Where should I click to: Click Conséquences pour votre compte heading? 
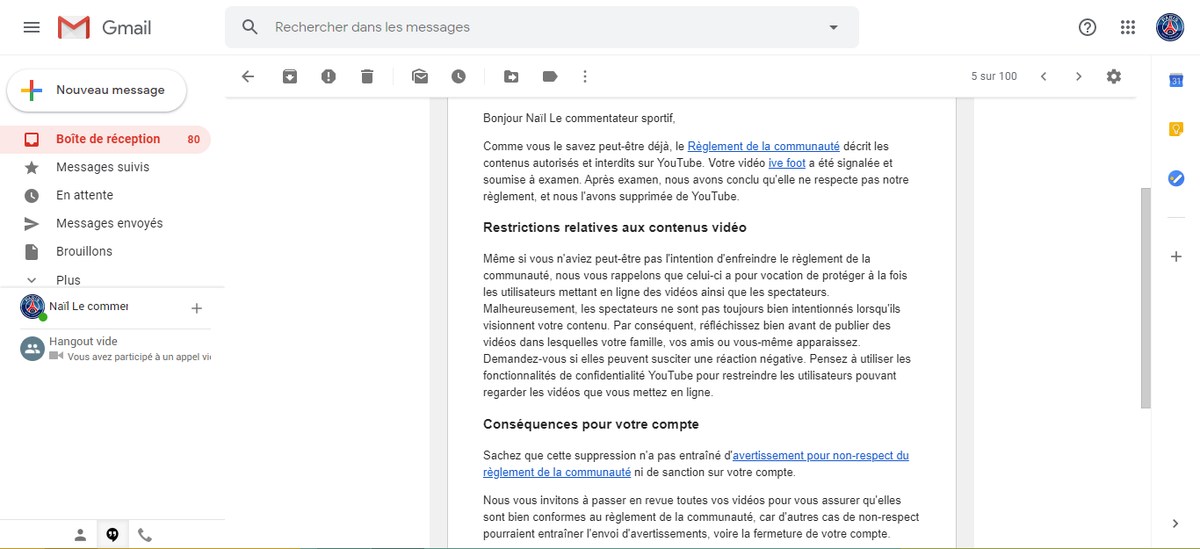click(590, 424)
